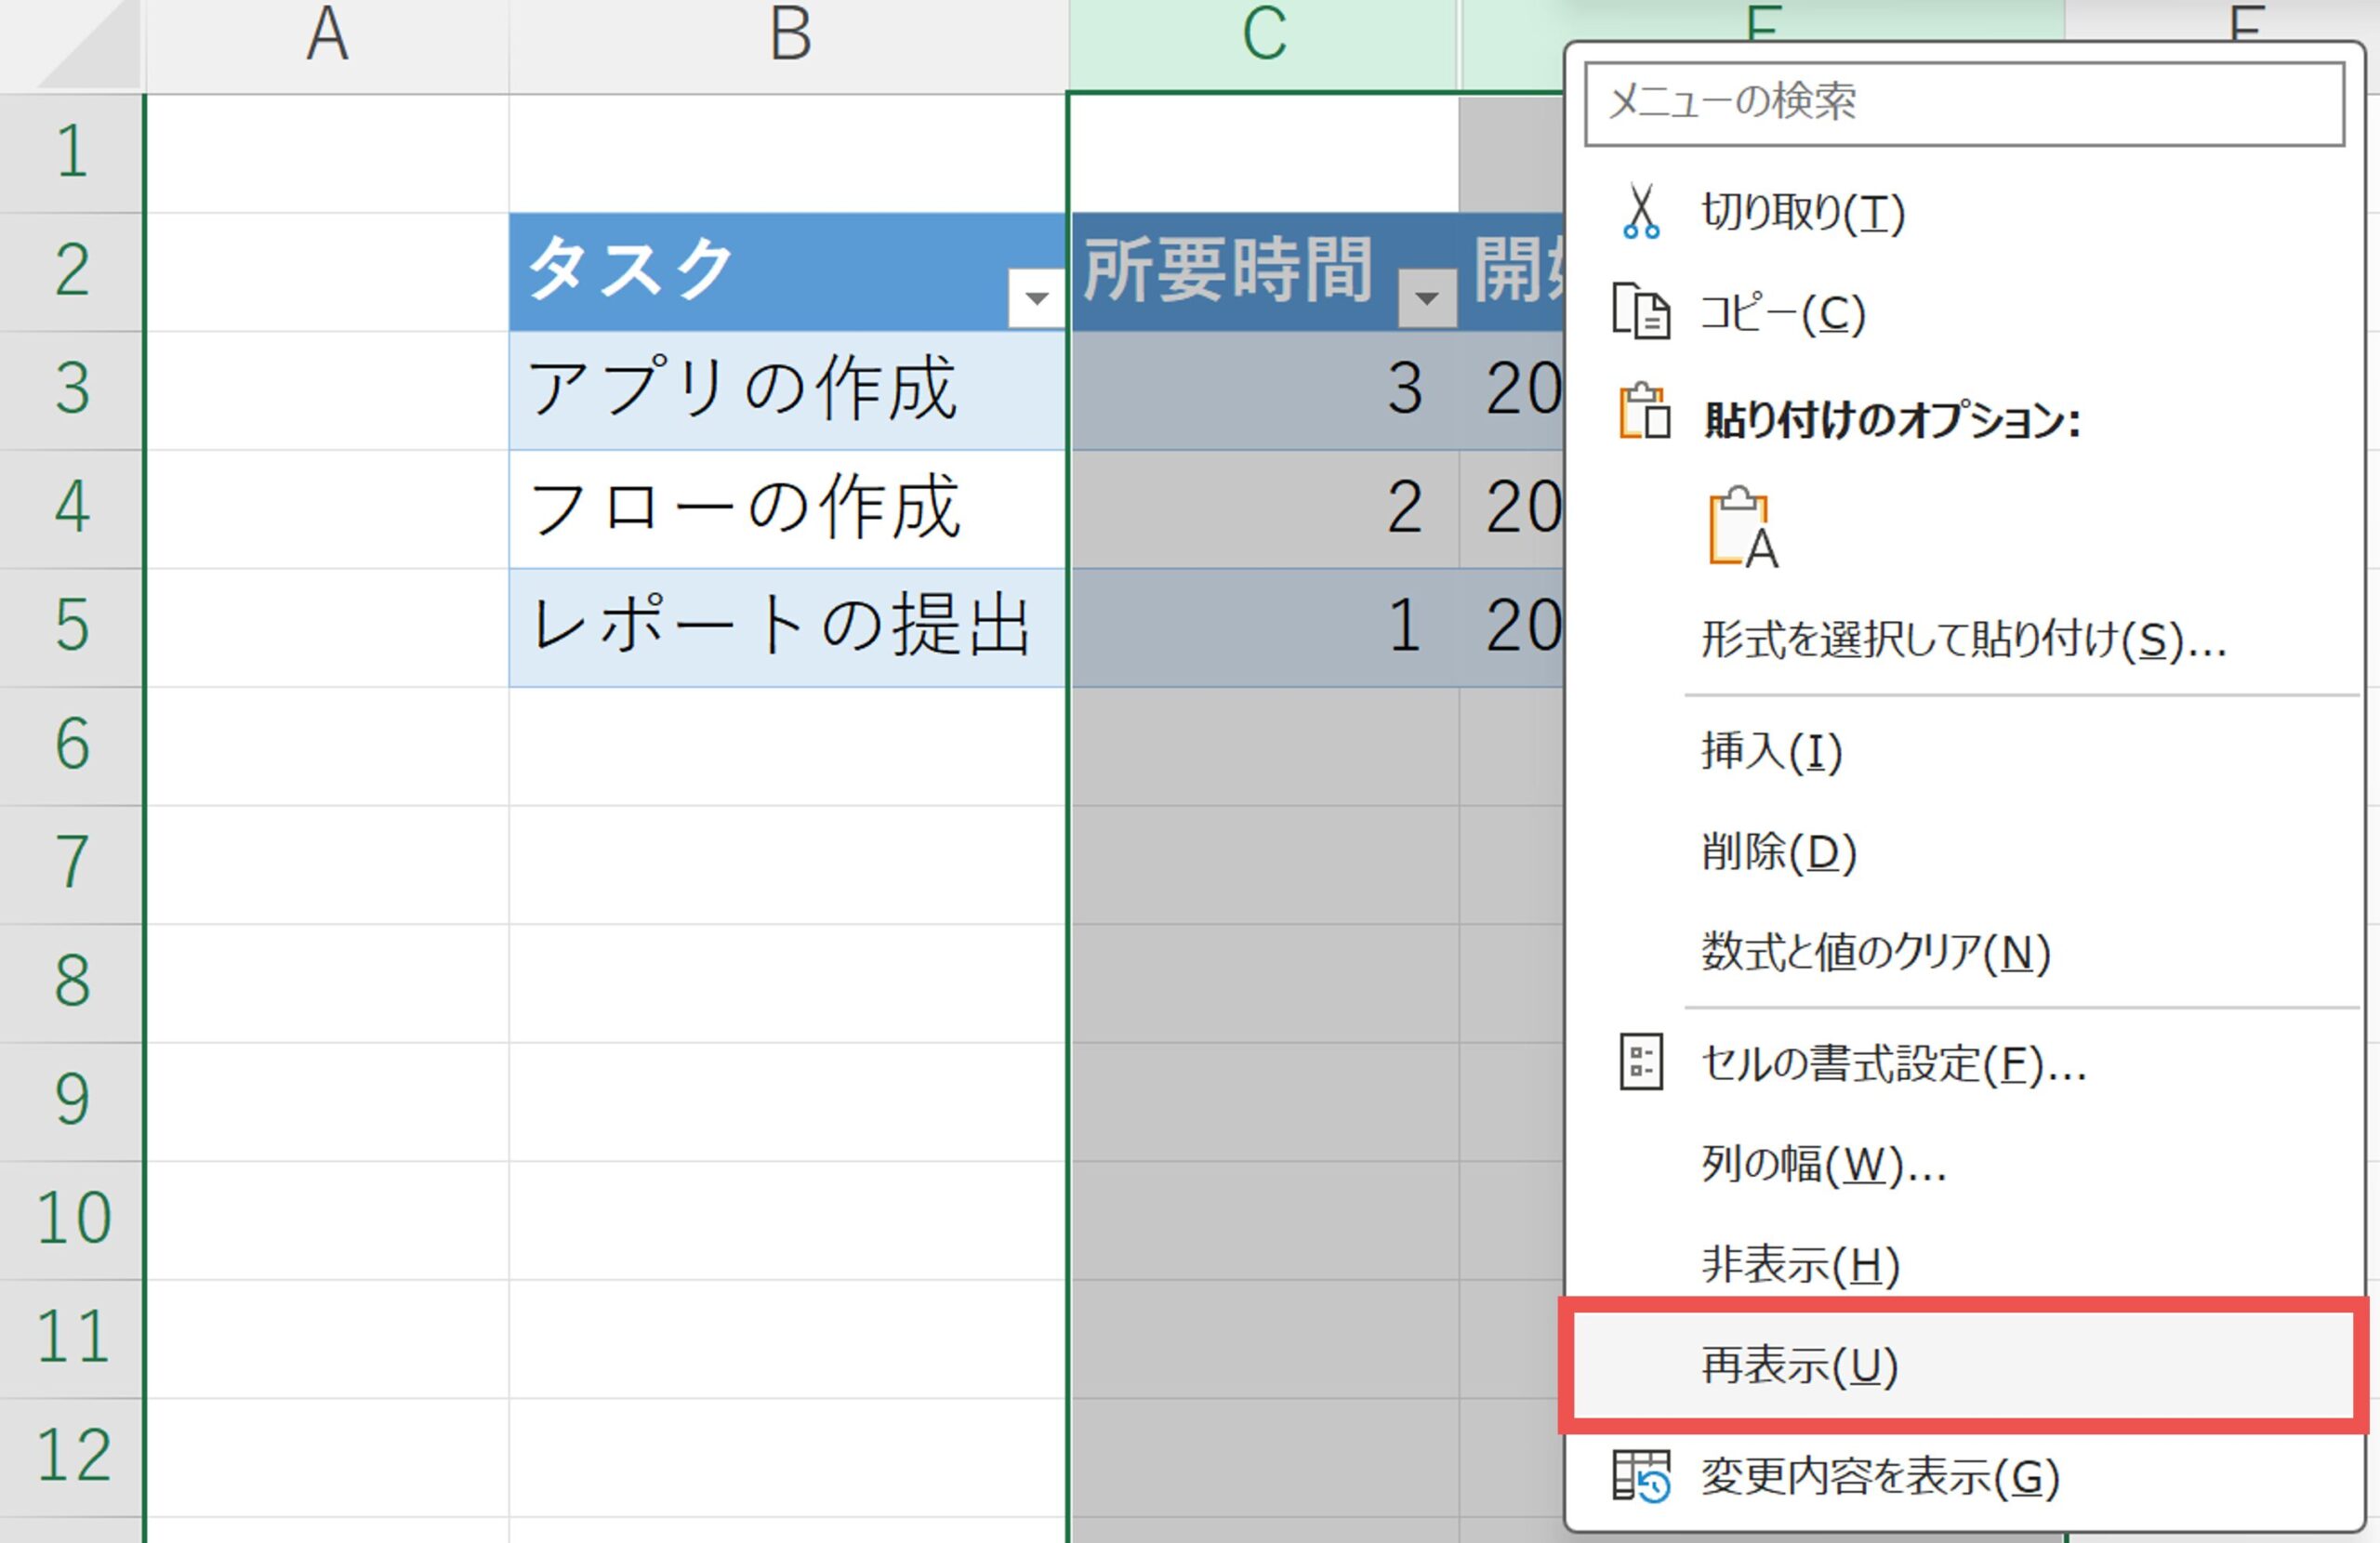
Task: Select 挿入(I) to insert column
Action: click(1771, 751)
